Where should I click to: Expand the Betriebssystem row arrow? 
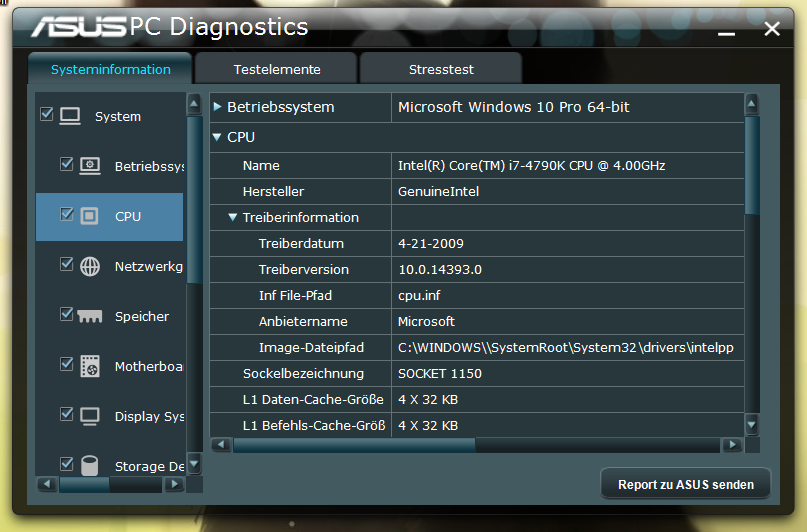pyautogui.click(x=217, y=107)
